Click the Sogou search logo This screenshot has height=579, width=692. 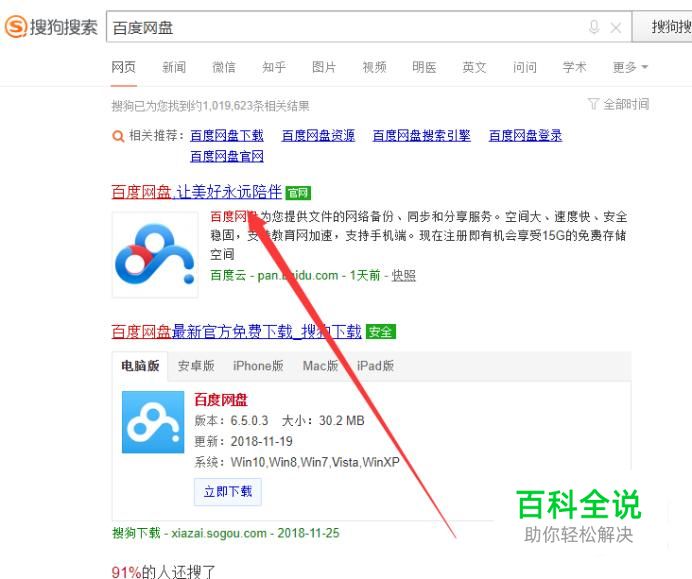coord(51,26)
